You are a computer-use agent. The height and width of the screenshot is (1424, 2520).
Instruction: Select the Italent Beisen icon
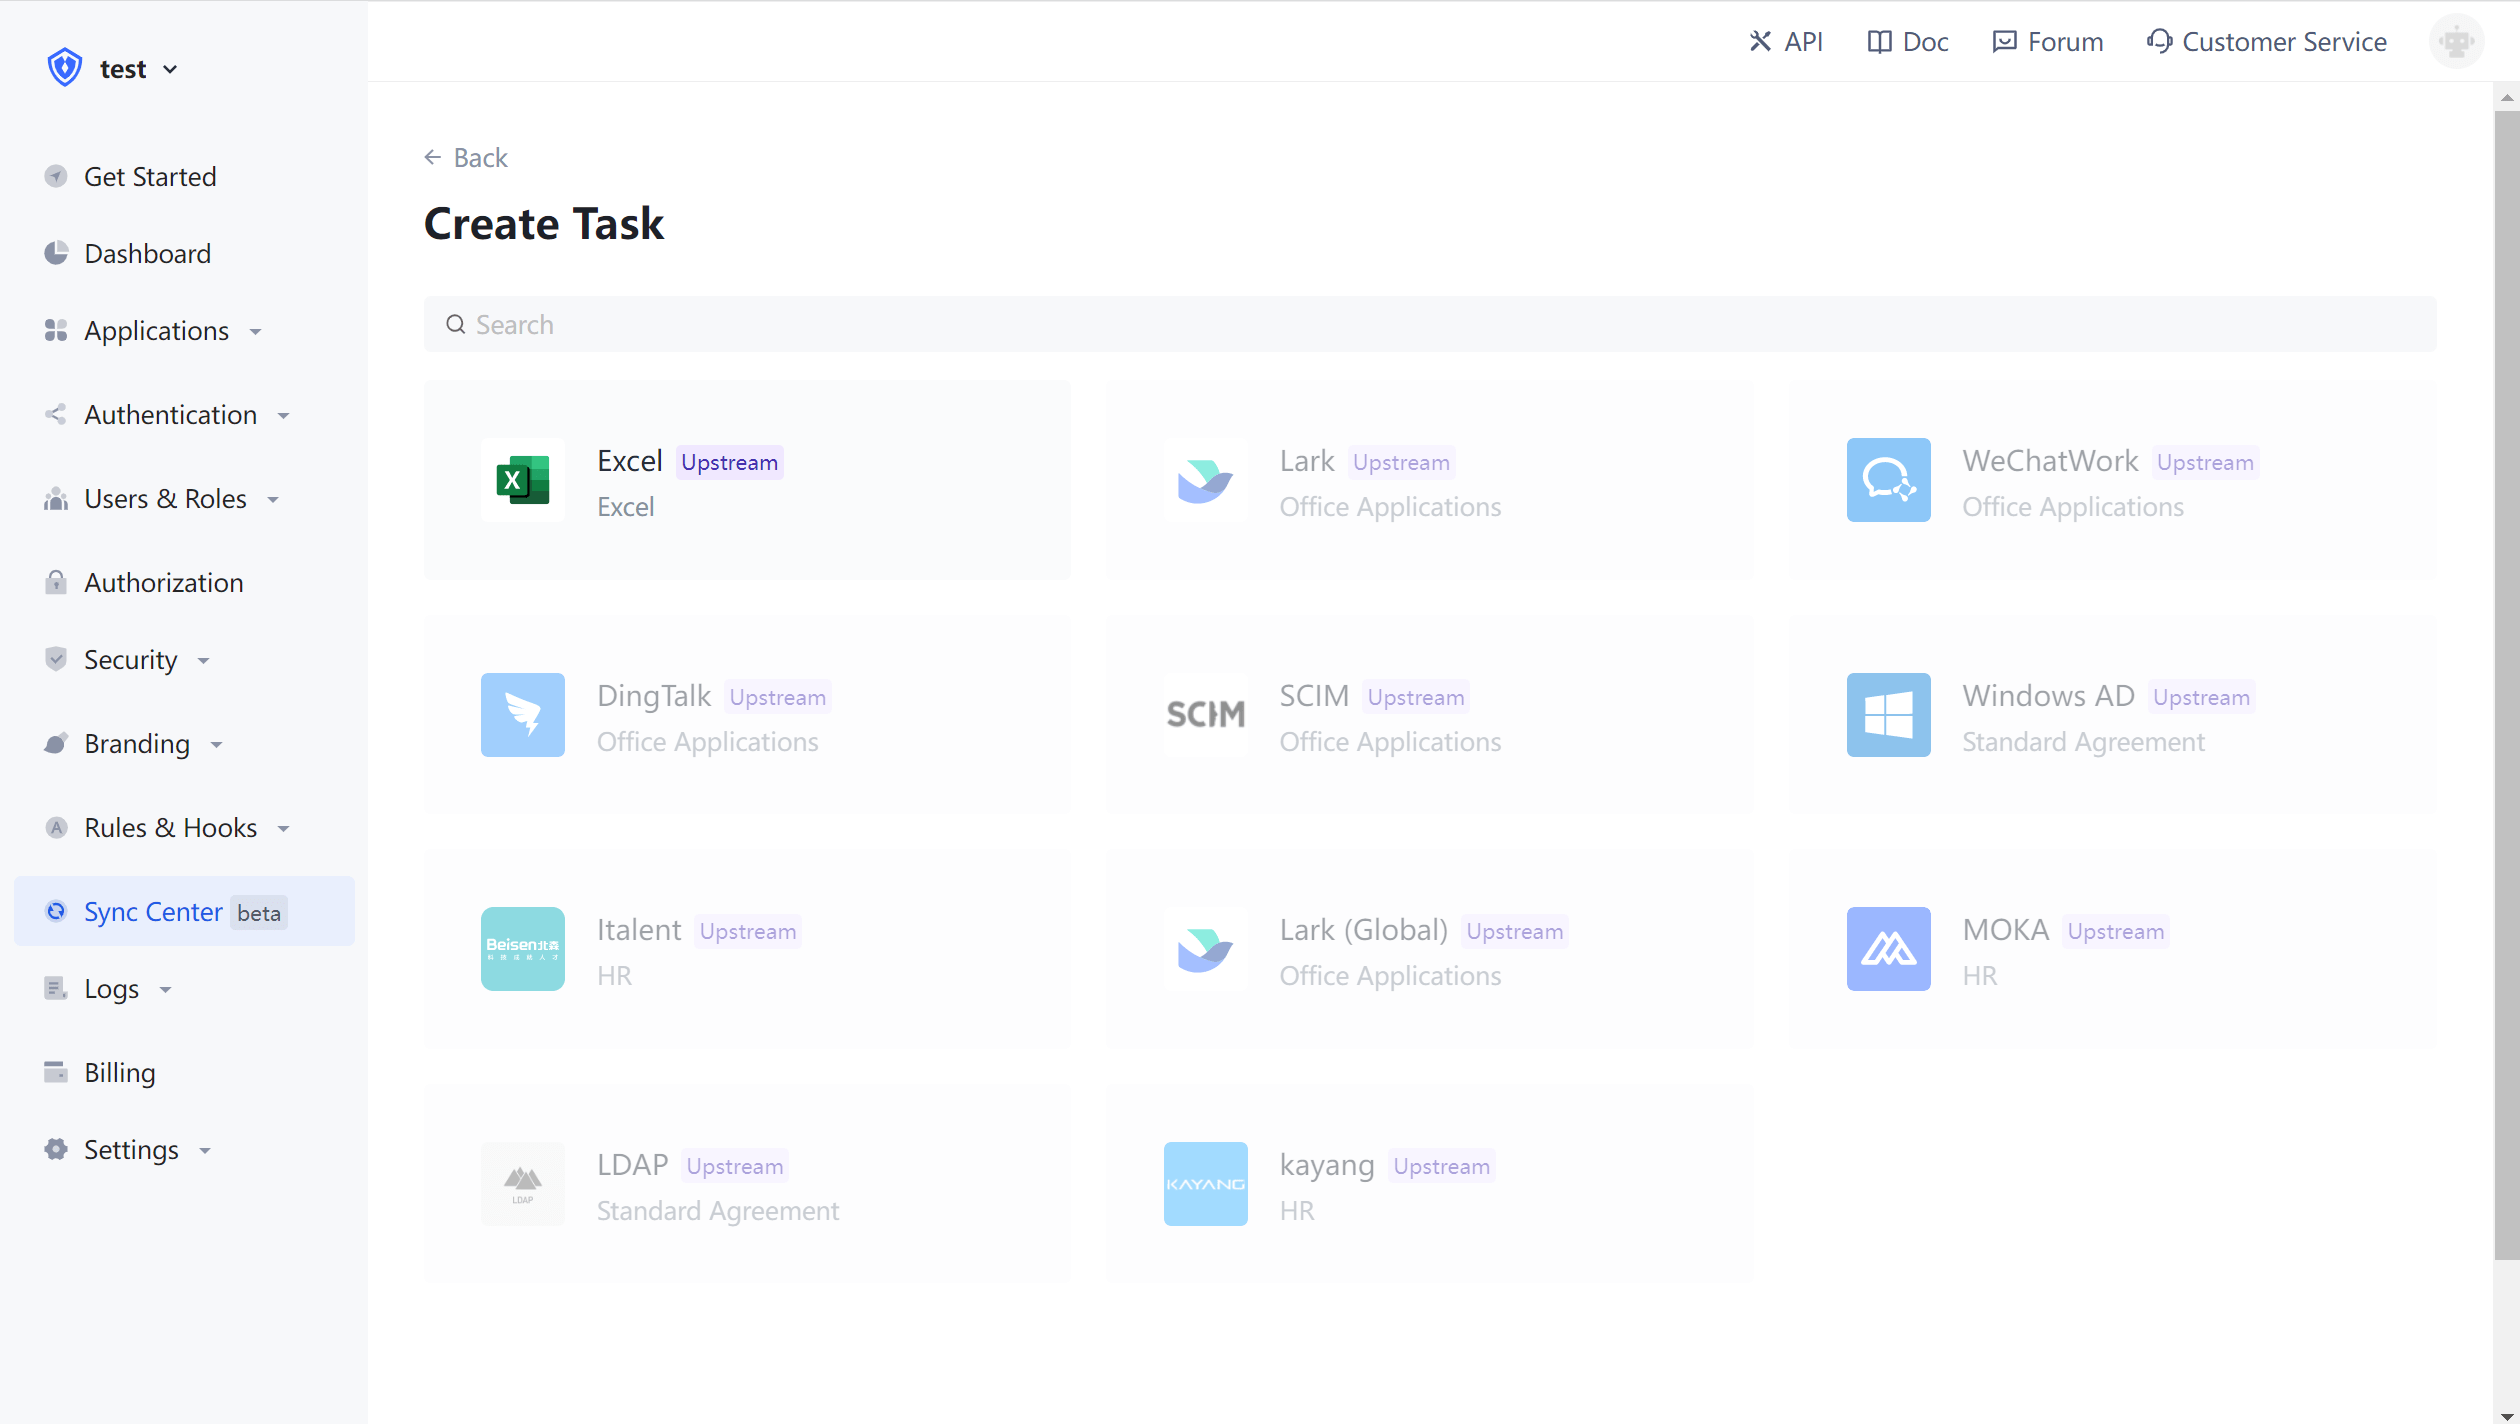(522, 949)
